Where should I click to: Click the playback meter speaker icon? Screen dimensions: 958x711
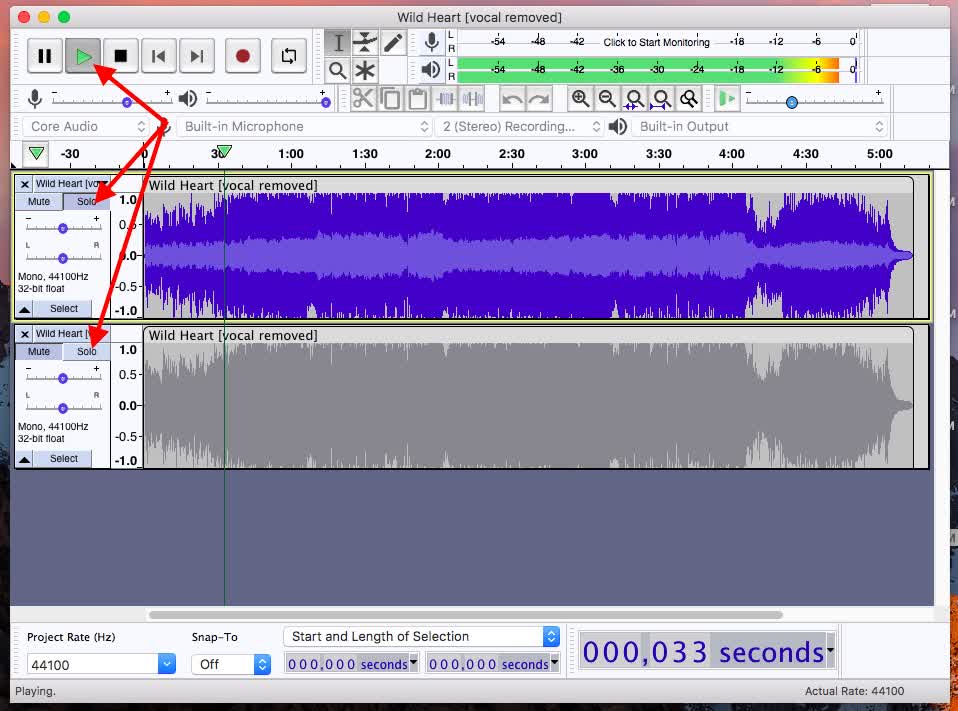tap(431, 70)
